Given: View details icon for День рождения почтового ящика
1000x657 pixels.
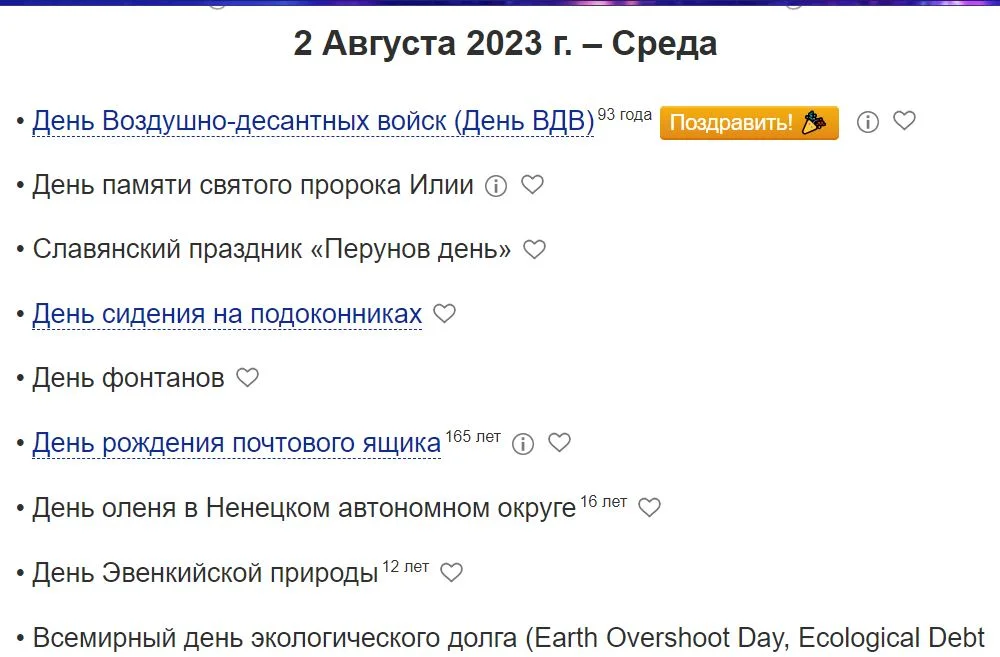Looking at the screenshot, I should pyautogui.click(x=523, y=442).
